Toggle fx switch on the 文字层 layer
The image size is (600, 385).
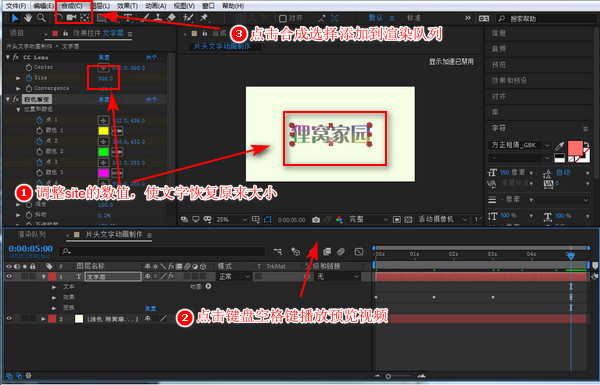point(171,276)
